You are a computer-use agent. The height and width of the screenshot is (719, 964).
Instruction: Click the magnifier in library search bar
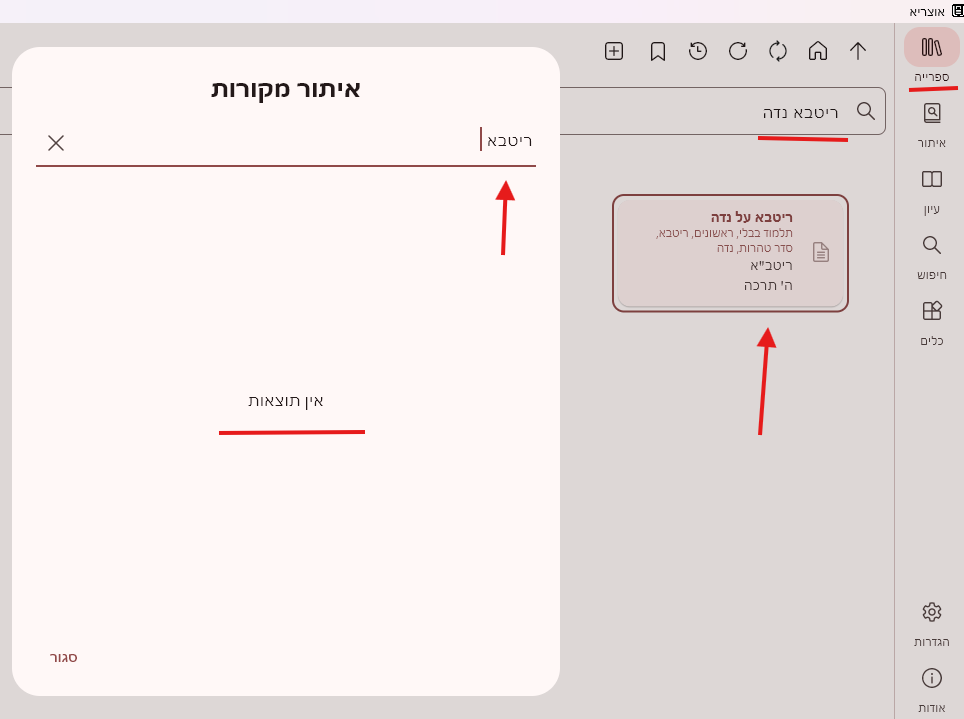point(866,111)
